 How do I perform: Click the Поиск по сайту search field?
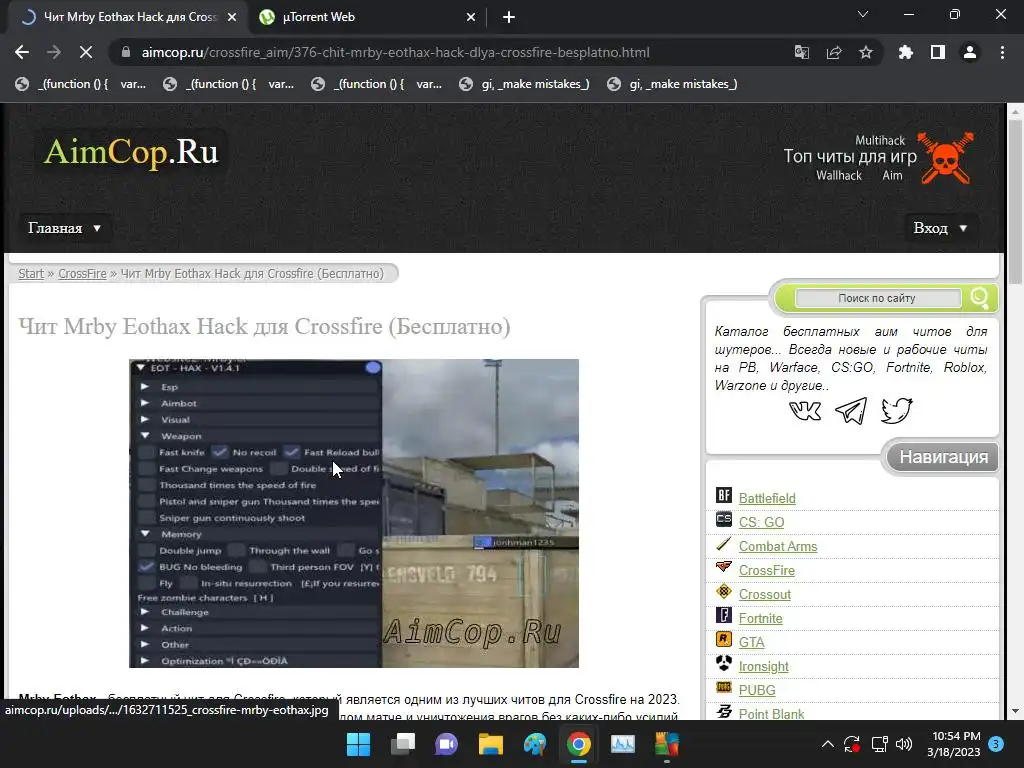[x=877, y=298]
